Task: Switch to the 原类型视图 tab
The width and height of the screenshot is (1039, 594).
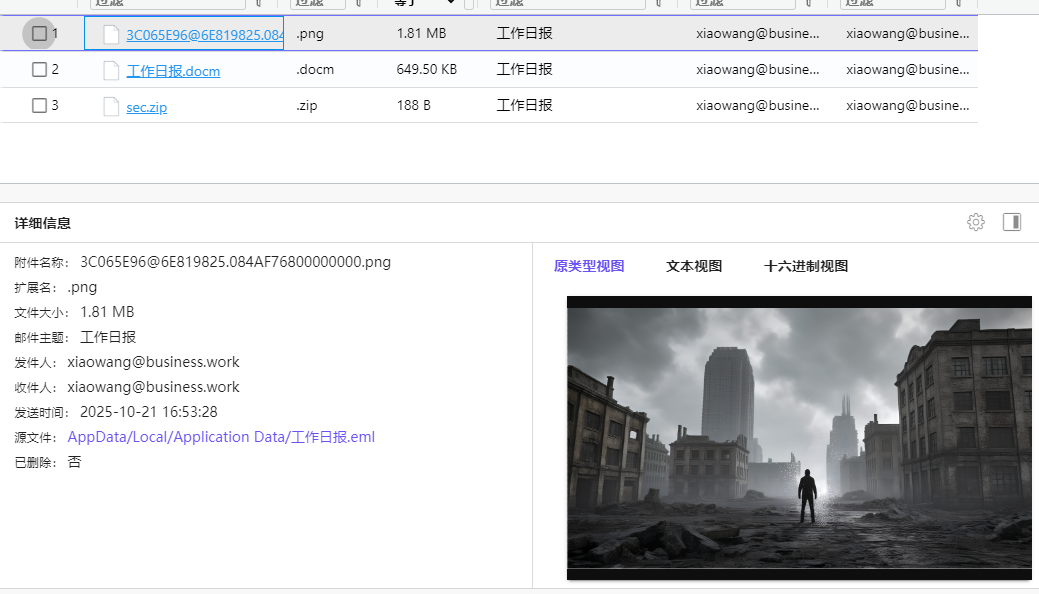Action: tap(589, 266)
